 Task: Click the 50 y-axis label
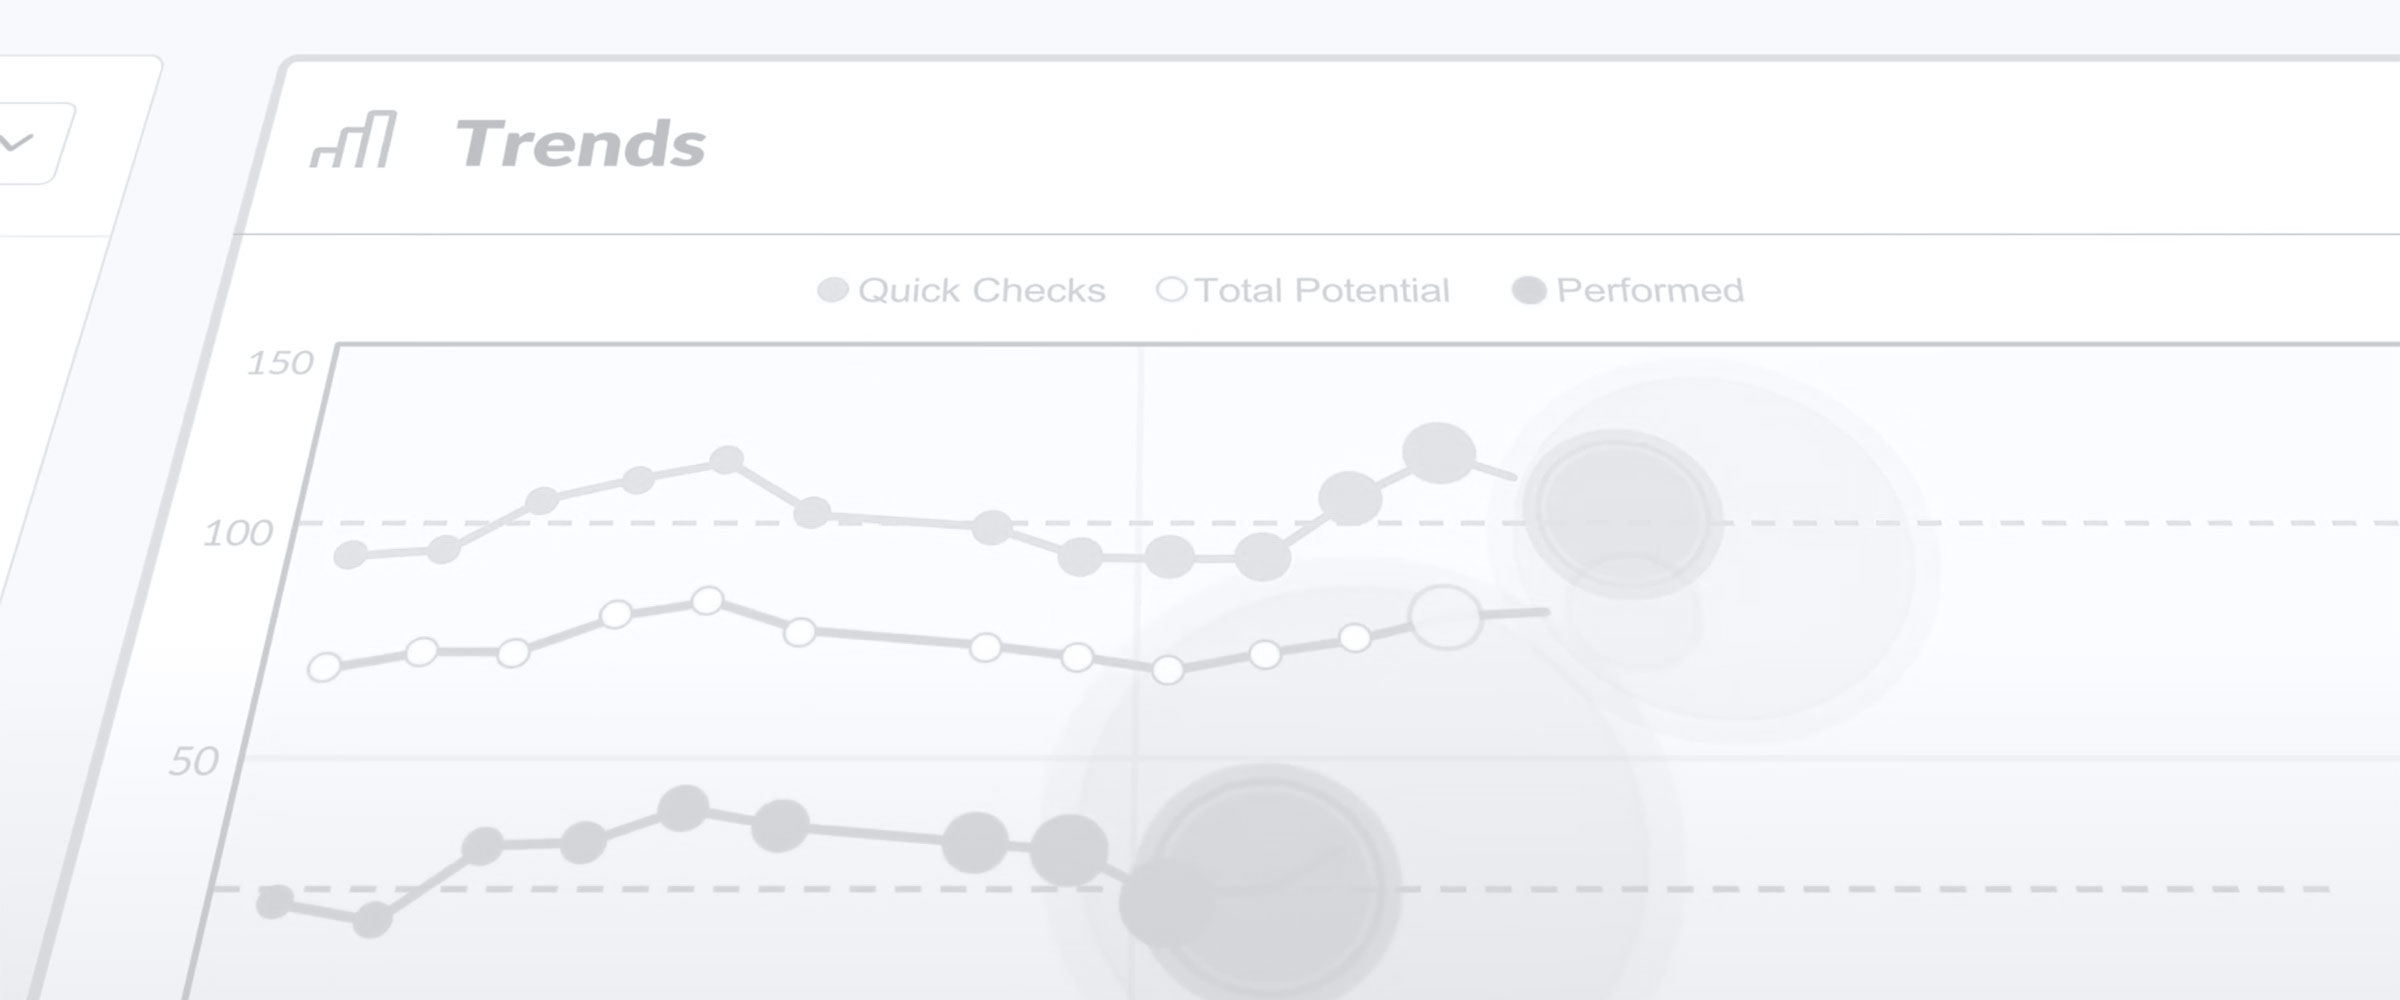[194, 762]
